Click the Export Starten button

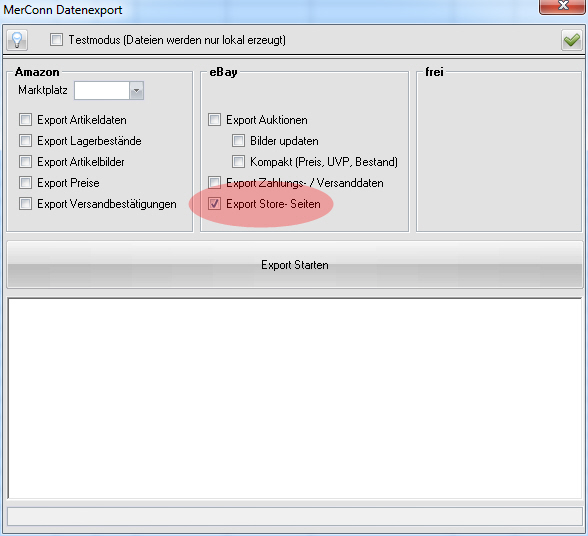tap(295, 265)
